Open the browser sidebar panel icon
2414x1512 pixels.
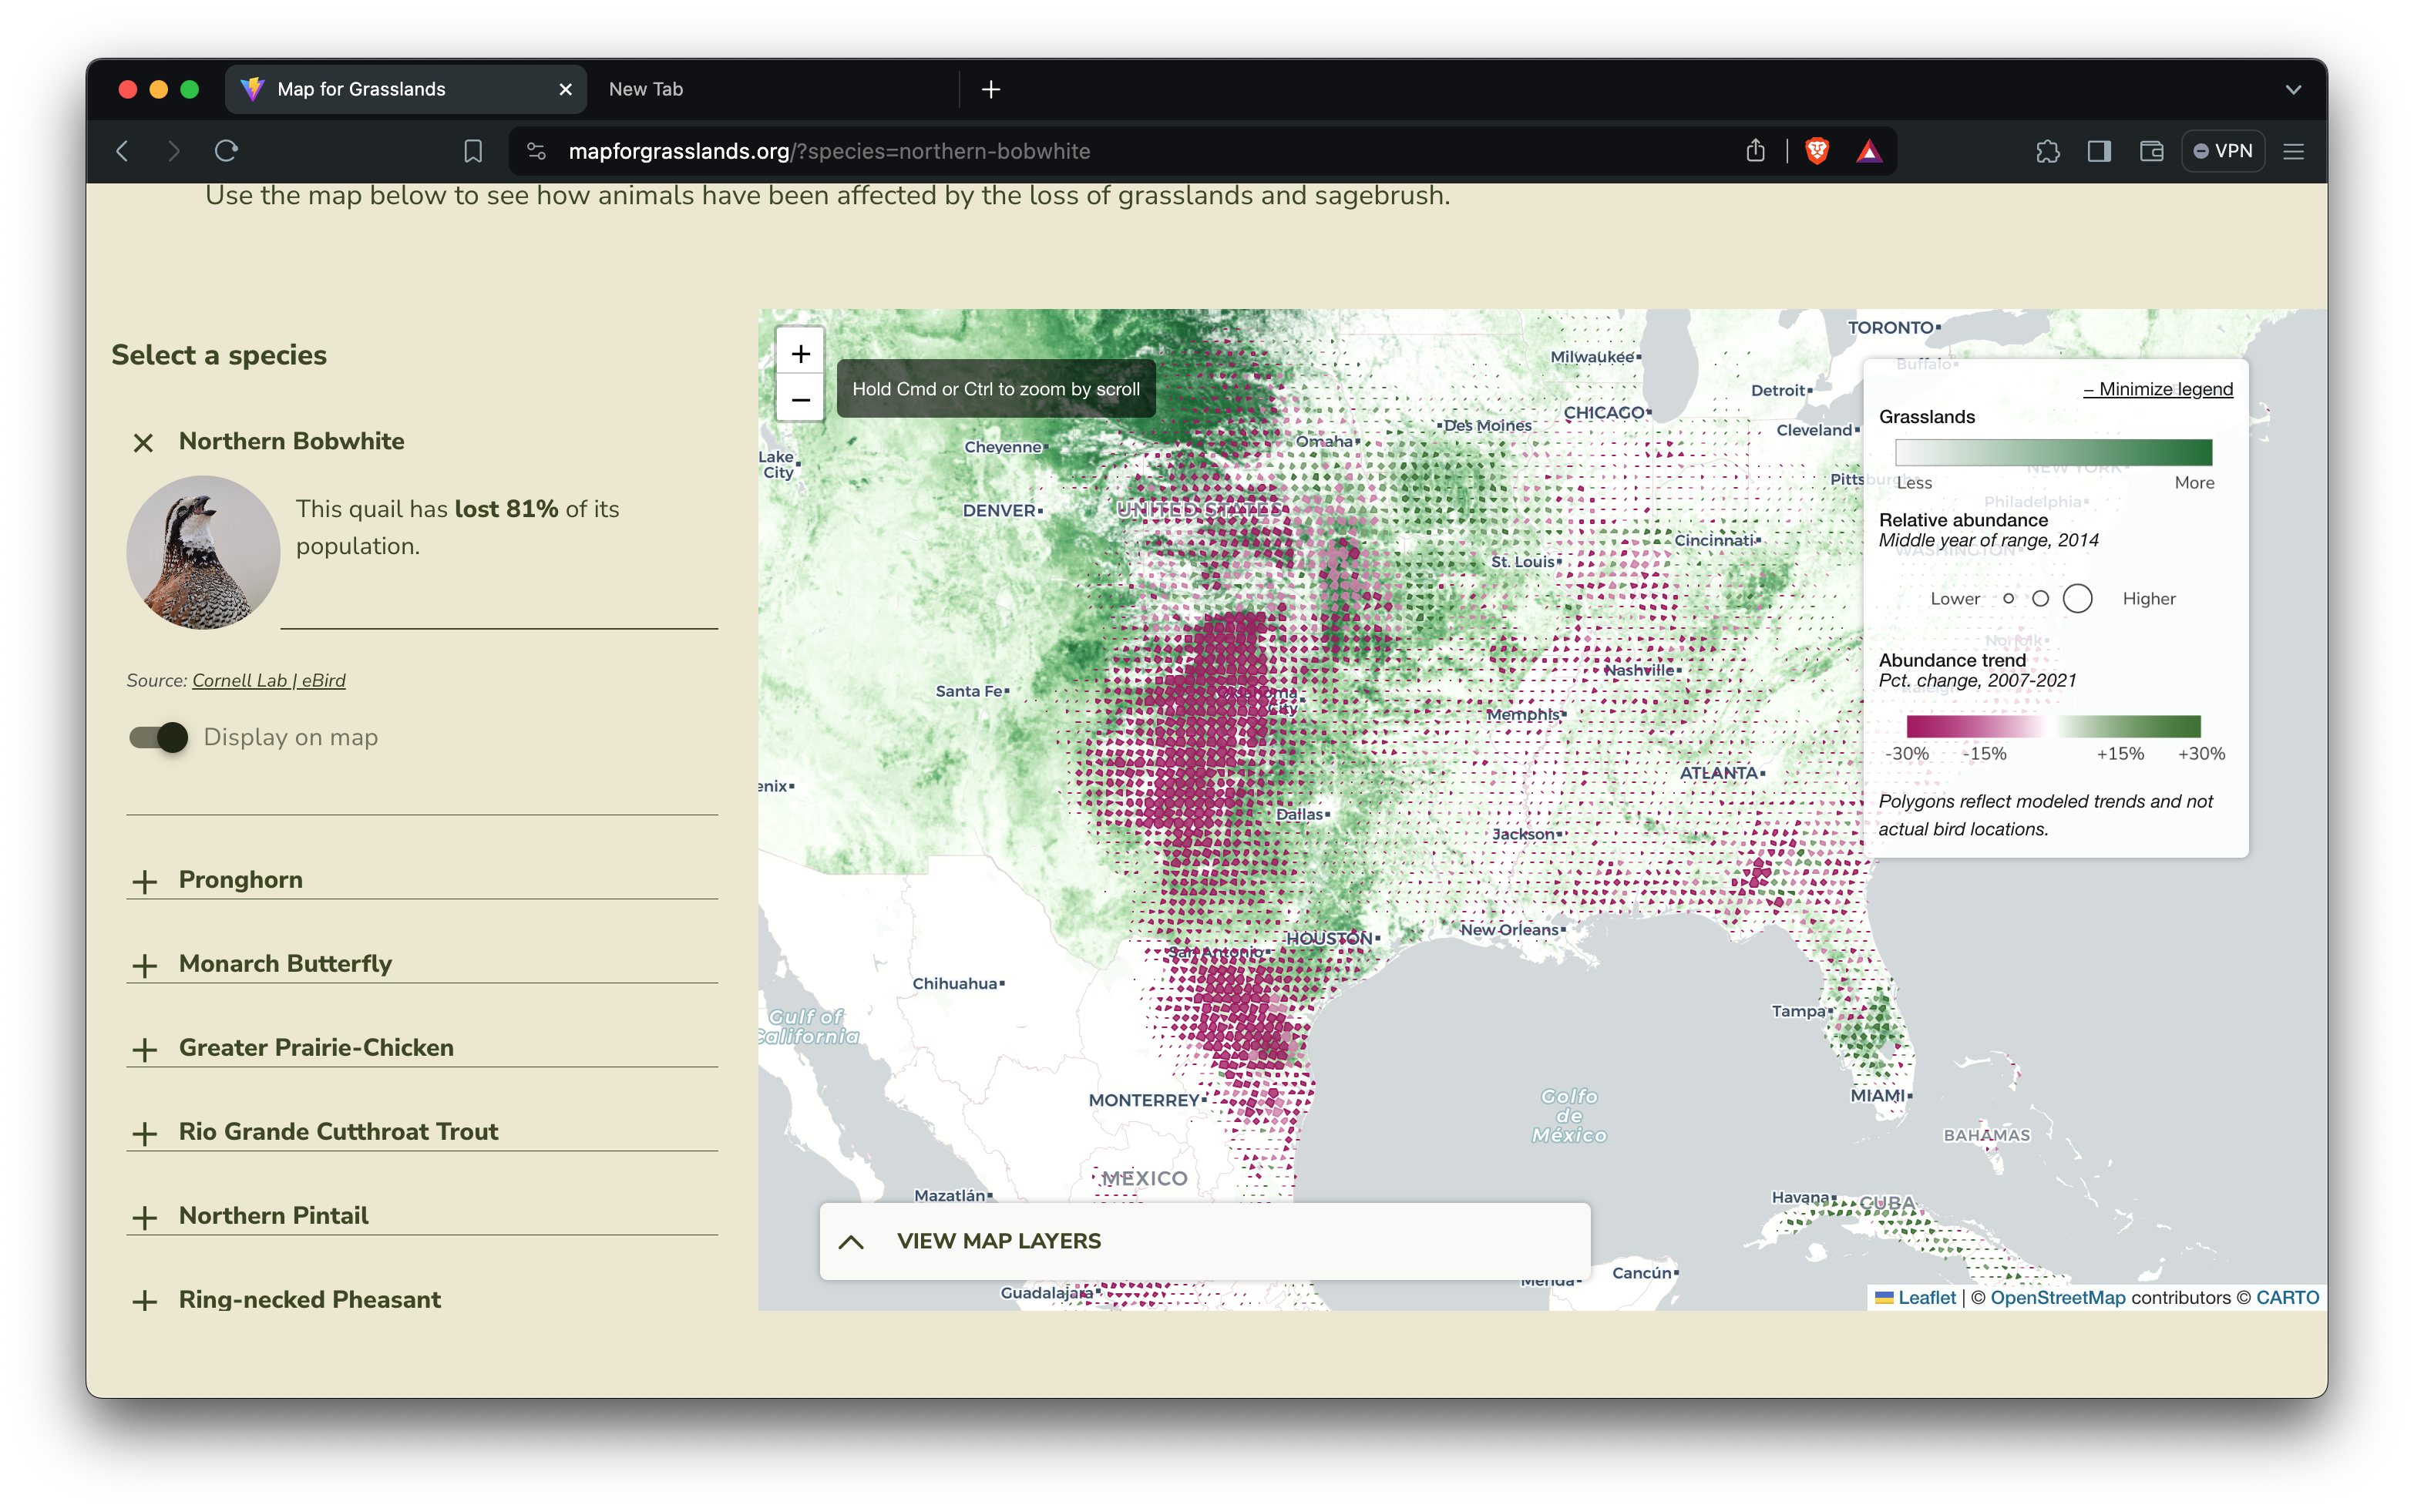click(2098, 151)
